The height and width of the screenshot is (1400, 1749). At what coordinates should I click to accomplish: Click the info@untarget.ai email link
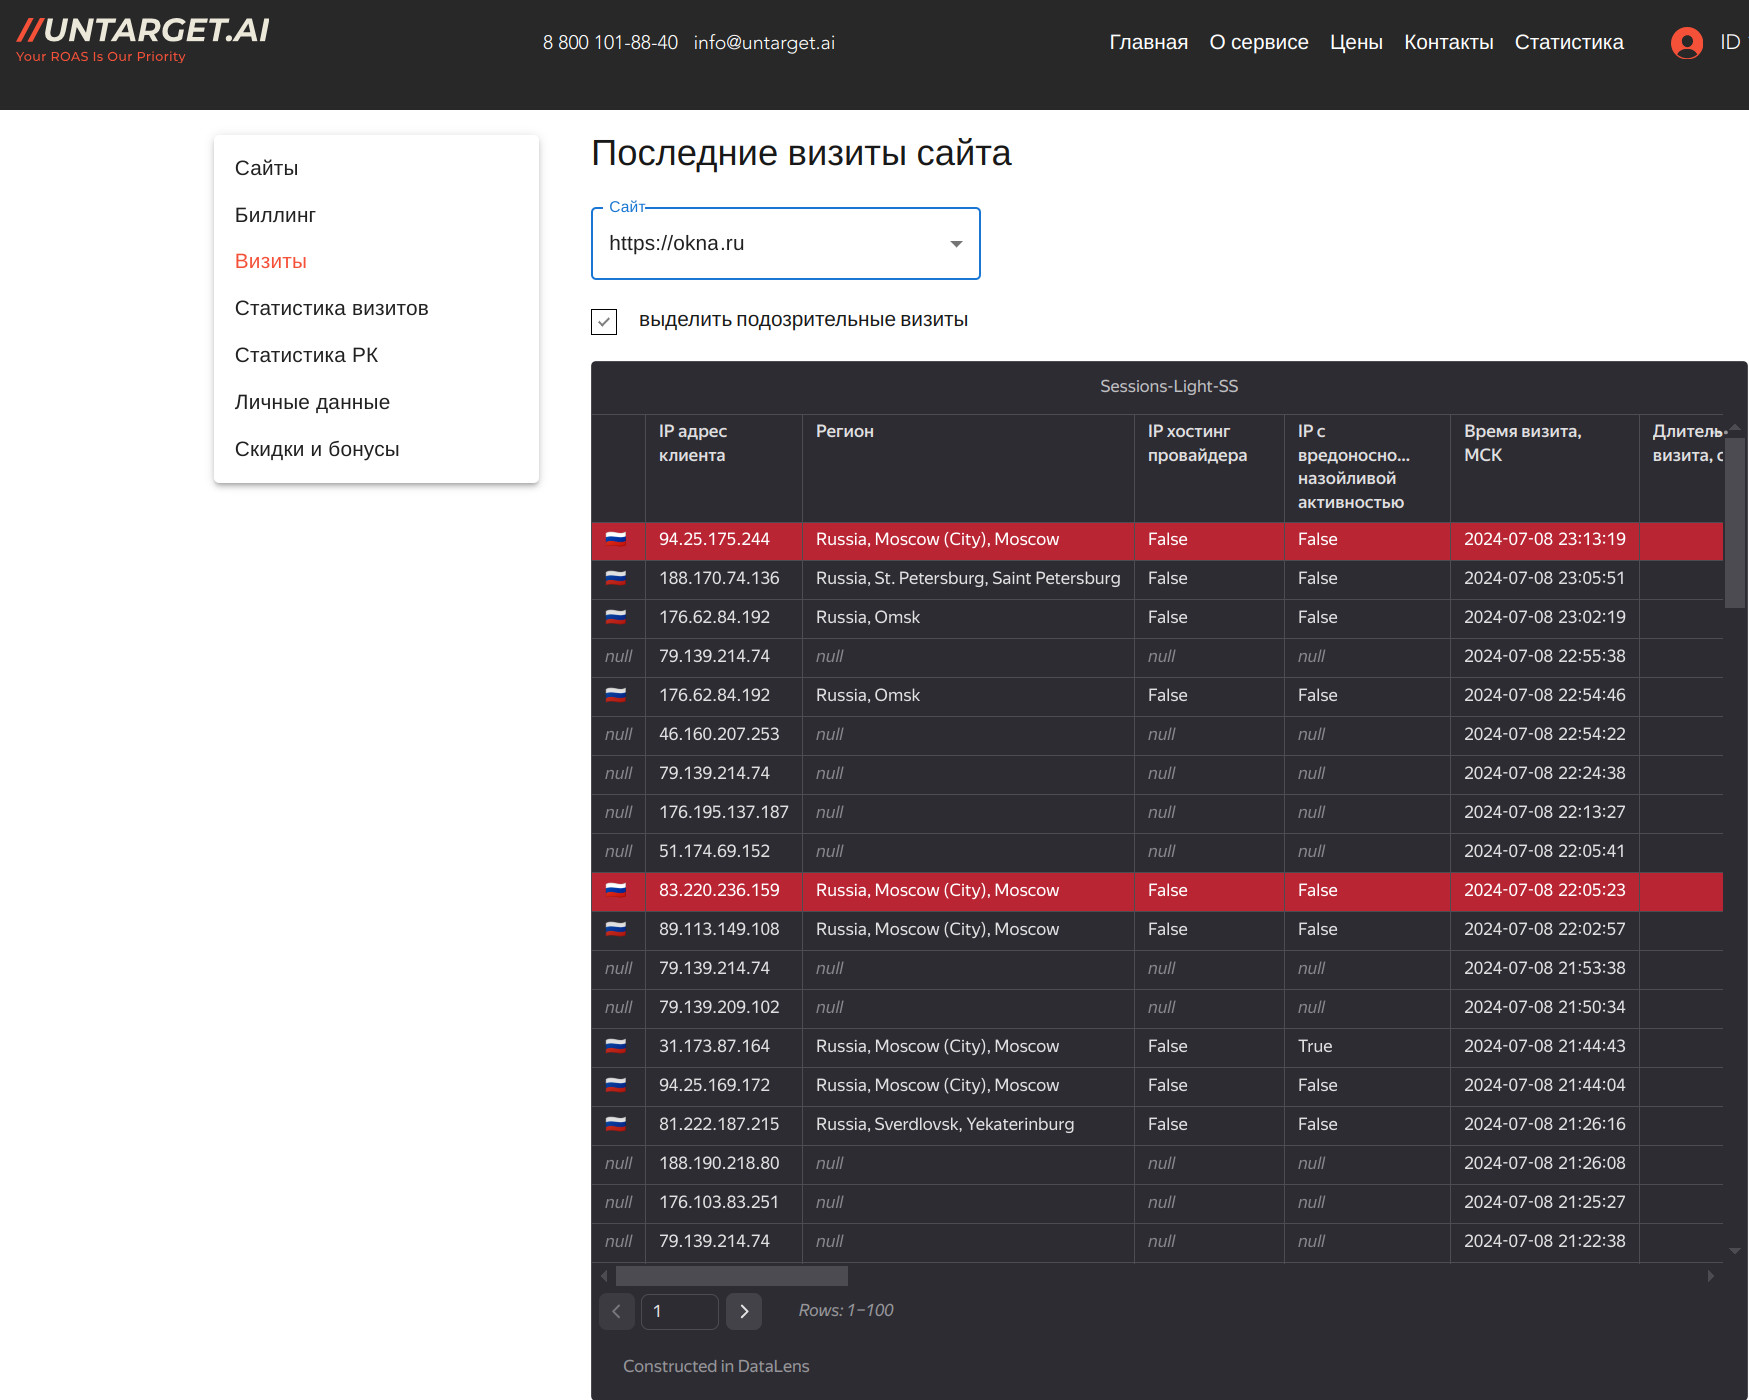[765, 42]
